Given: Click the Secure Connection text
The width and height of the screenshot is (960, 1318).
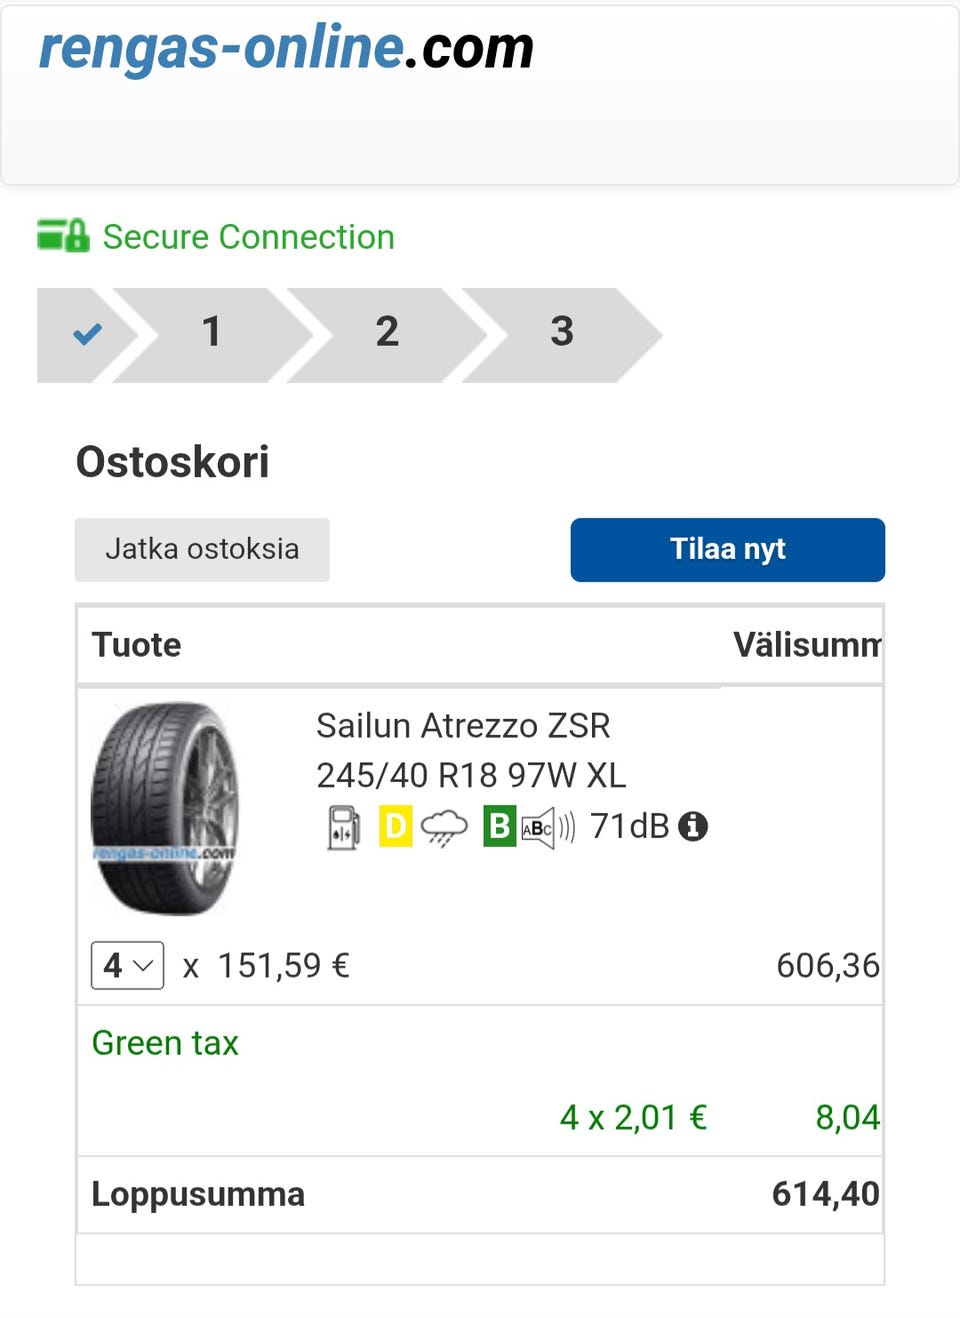Looking at the screenshot, I should tap(248, 237).
